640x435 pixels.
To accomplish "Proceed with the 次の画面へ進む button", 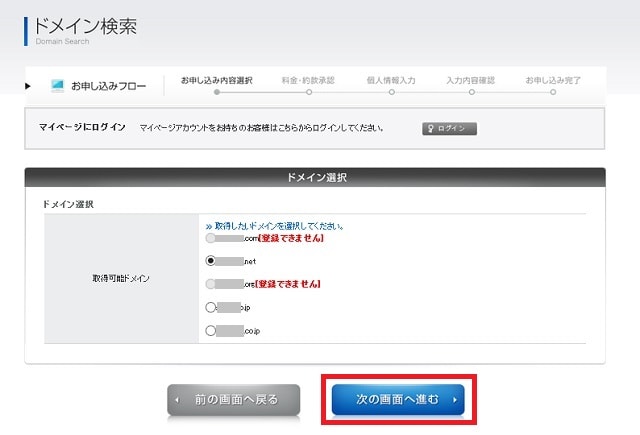I will click(x=398, y=400).
